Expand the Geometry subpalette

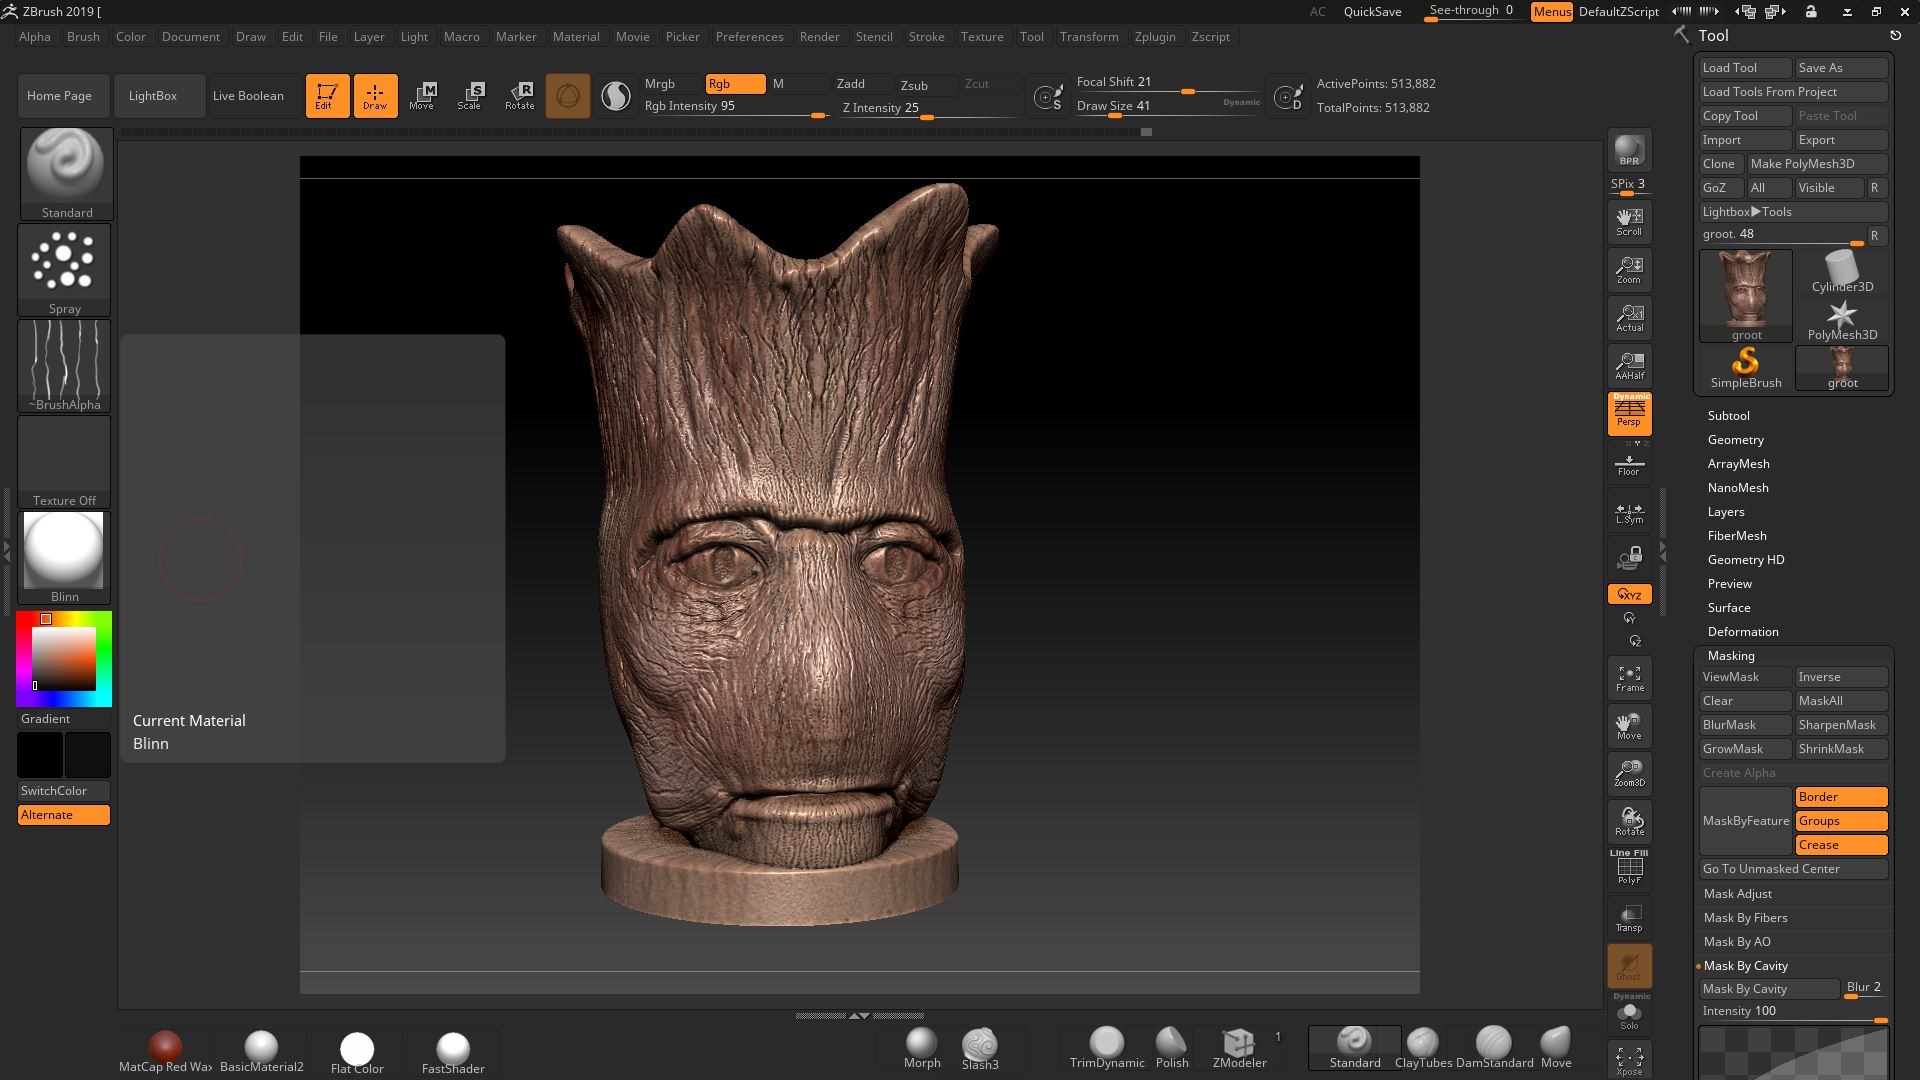[1735, 440]
